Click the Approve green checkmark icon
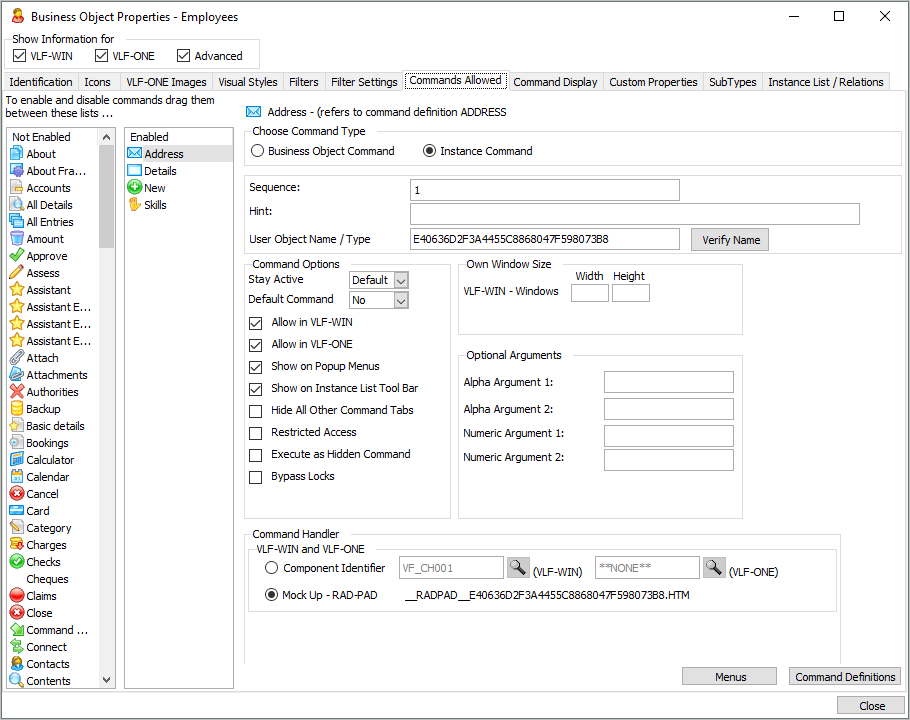The image size is (910, 720). point(17,256)
